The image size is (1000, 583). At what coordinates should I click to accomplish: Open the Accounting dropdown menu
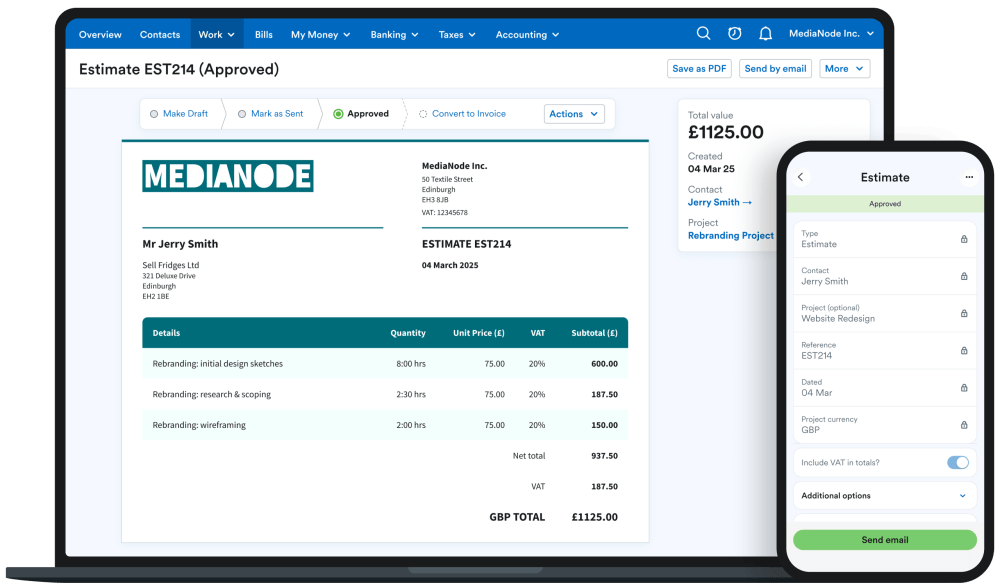tap(527, 34)
